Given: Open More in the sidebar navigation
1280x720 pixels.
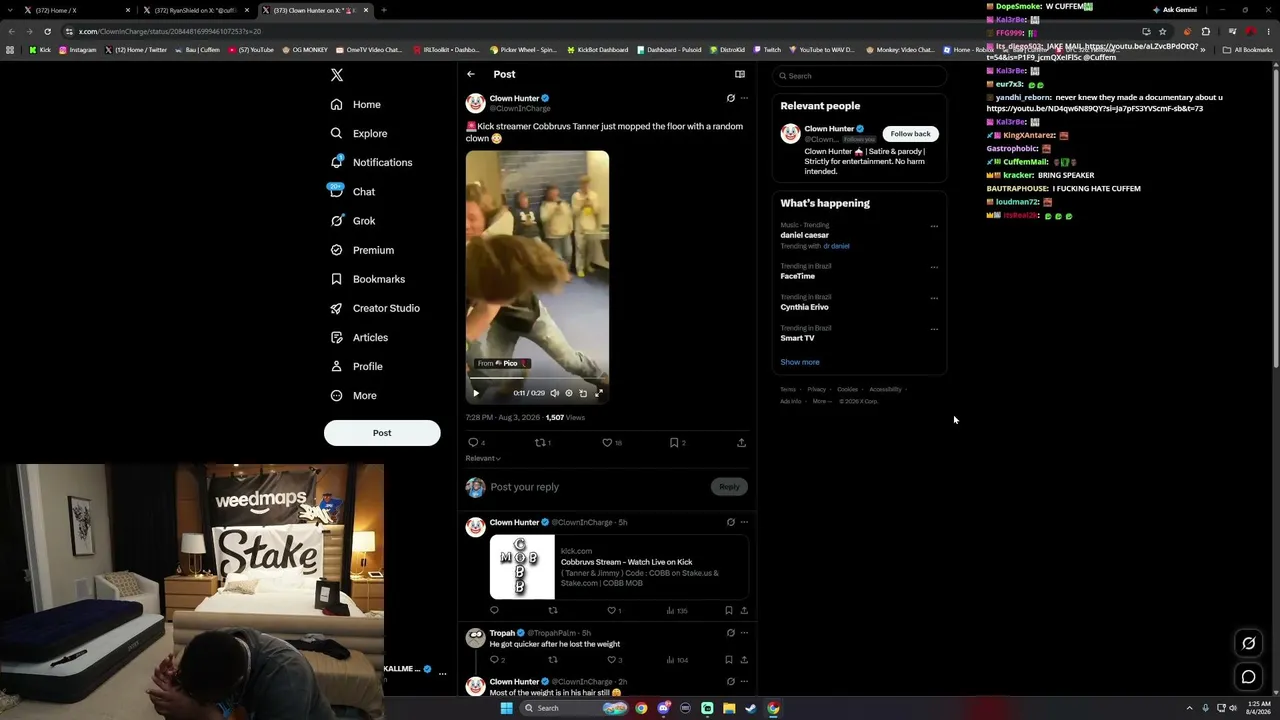Looking at the screenshot, I should 353,396.
